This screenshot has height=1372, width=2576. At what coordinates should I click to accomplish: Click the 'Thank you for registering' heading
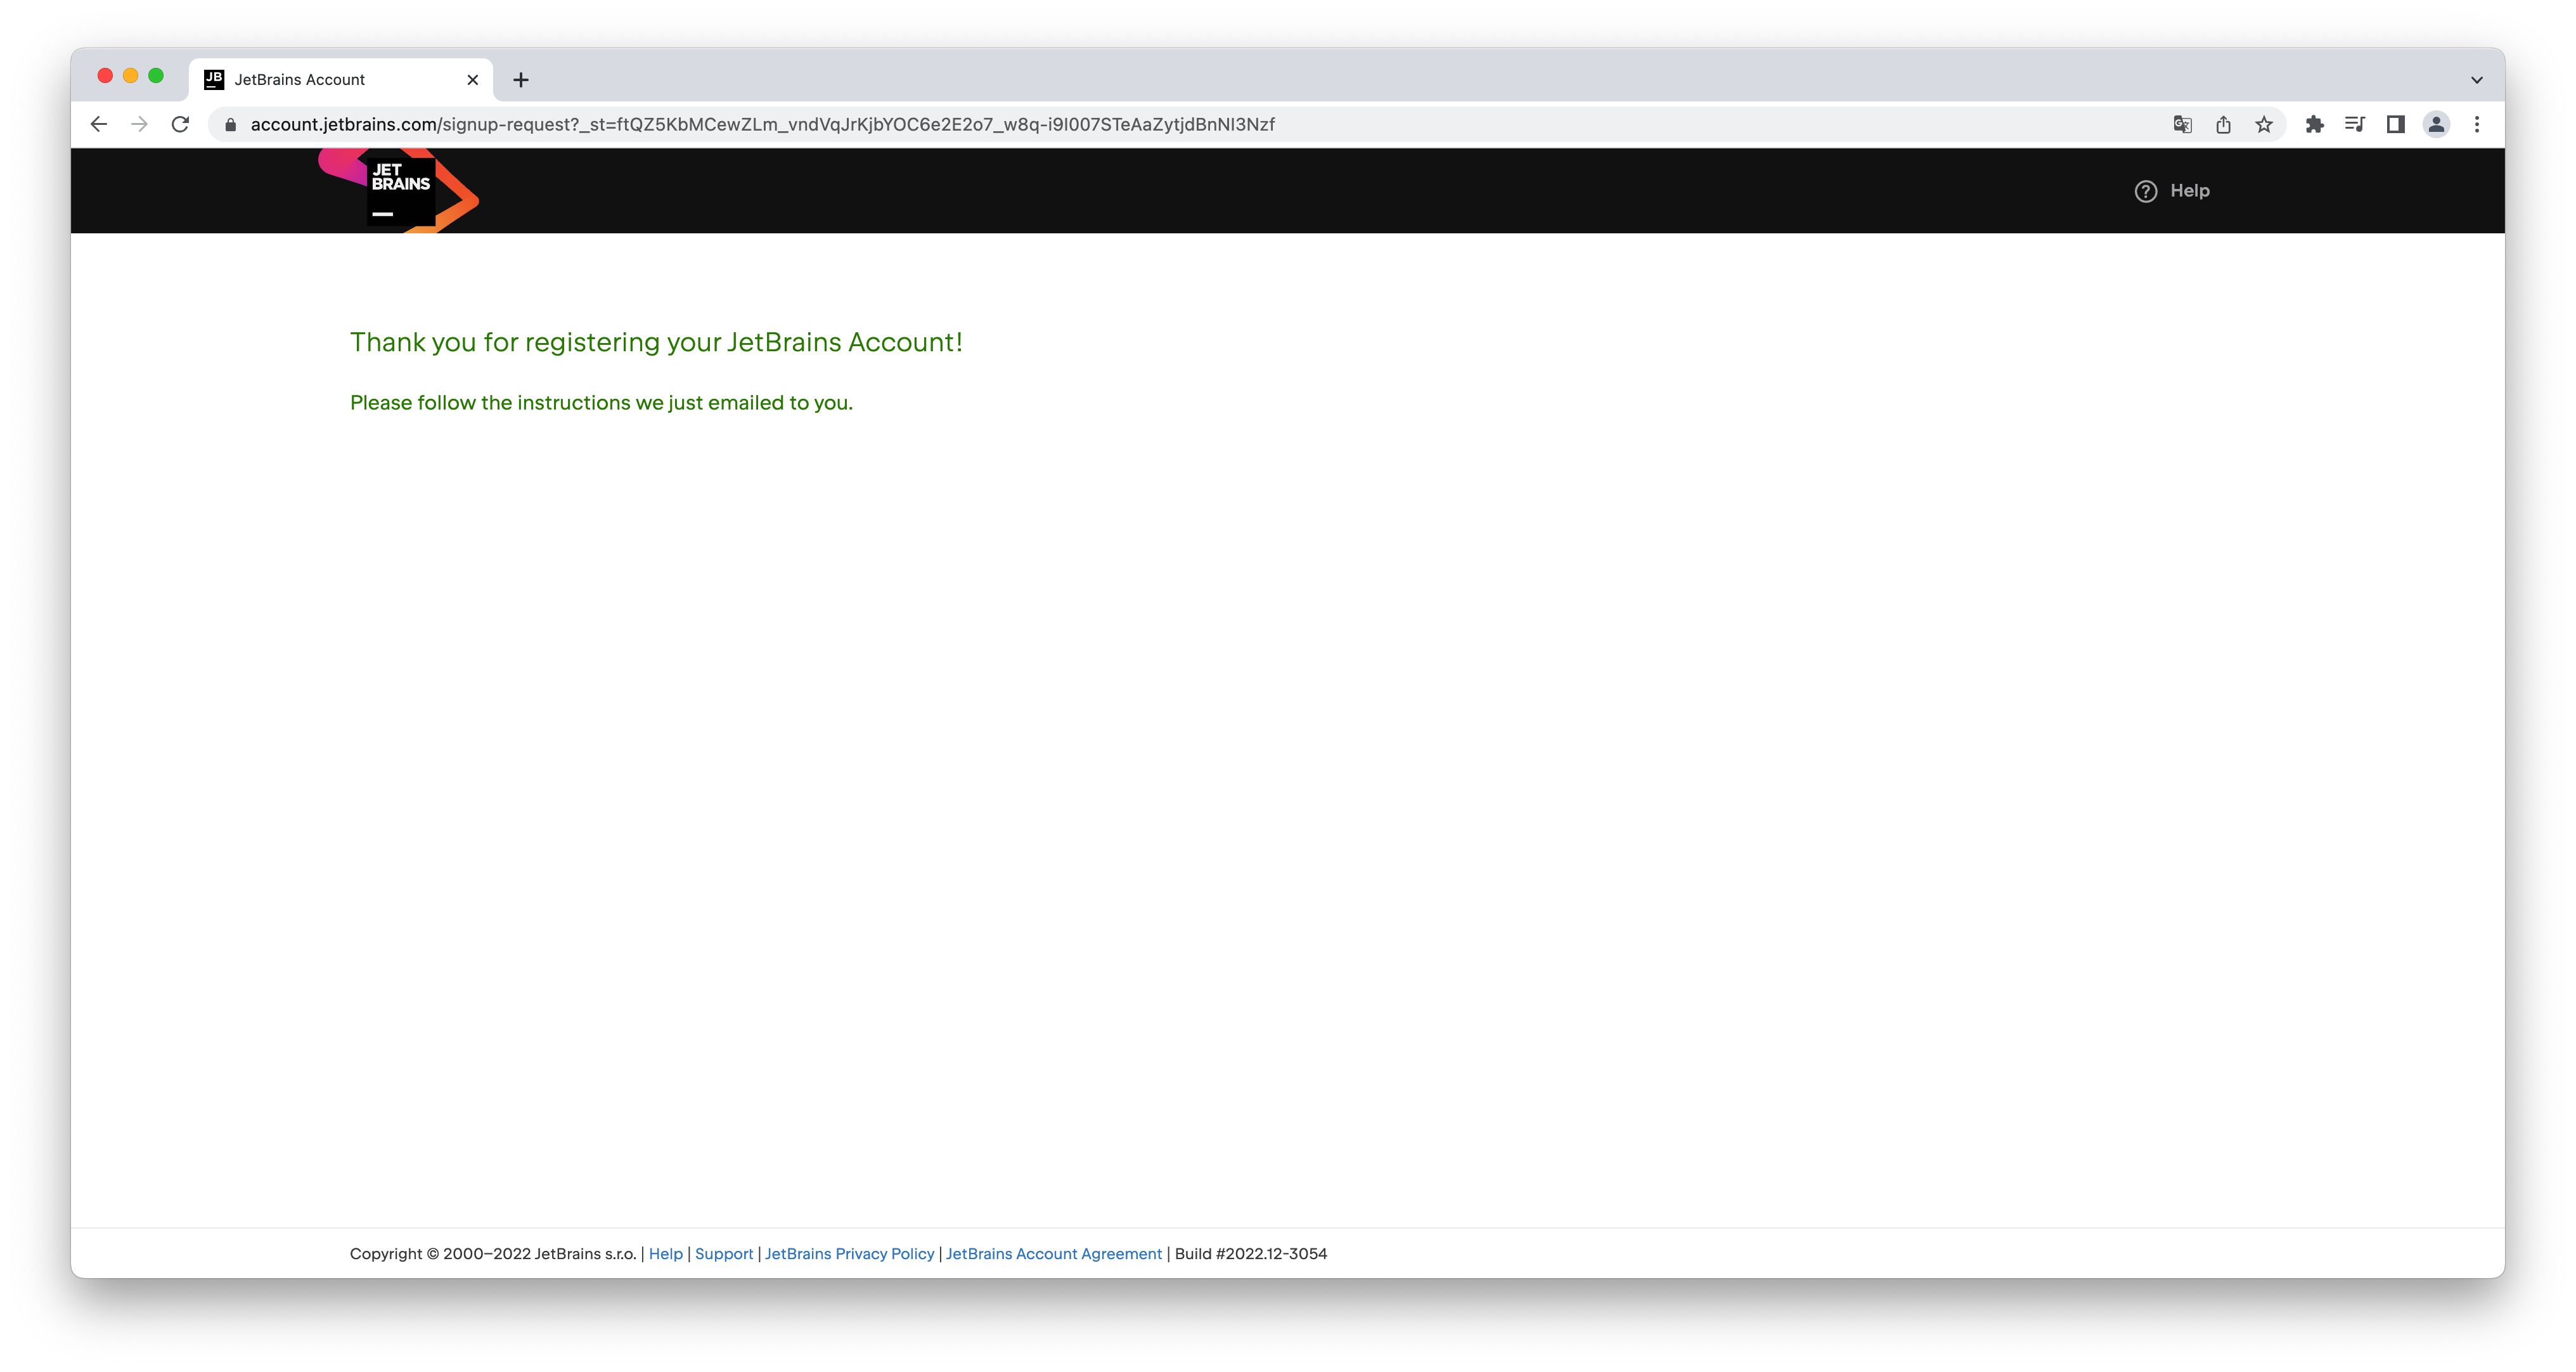[656, 342]
